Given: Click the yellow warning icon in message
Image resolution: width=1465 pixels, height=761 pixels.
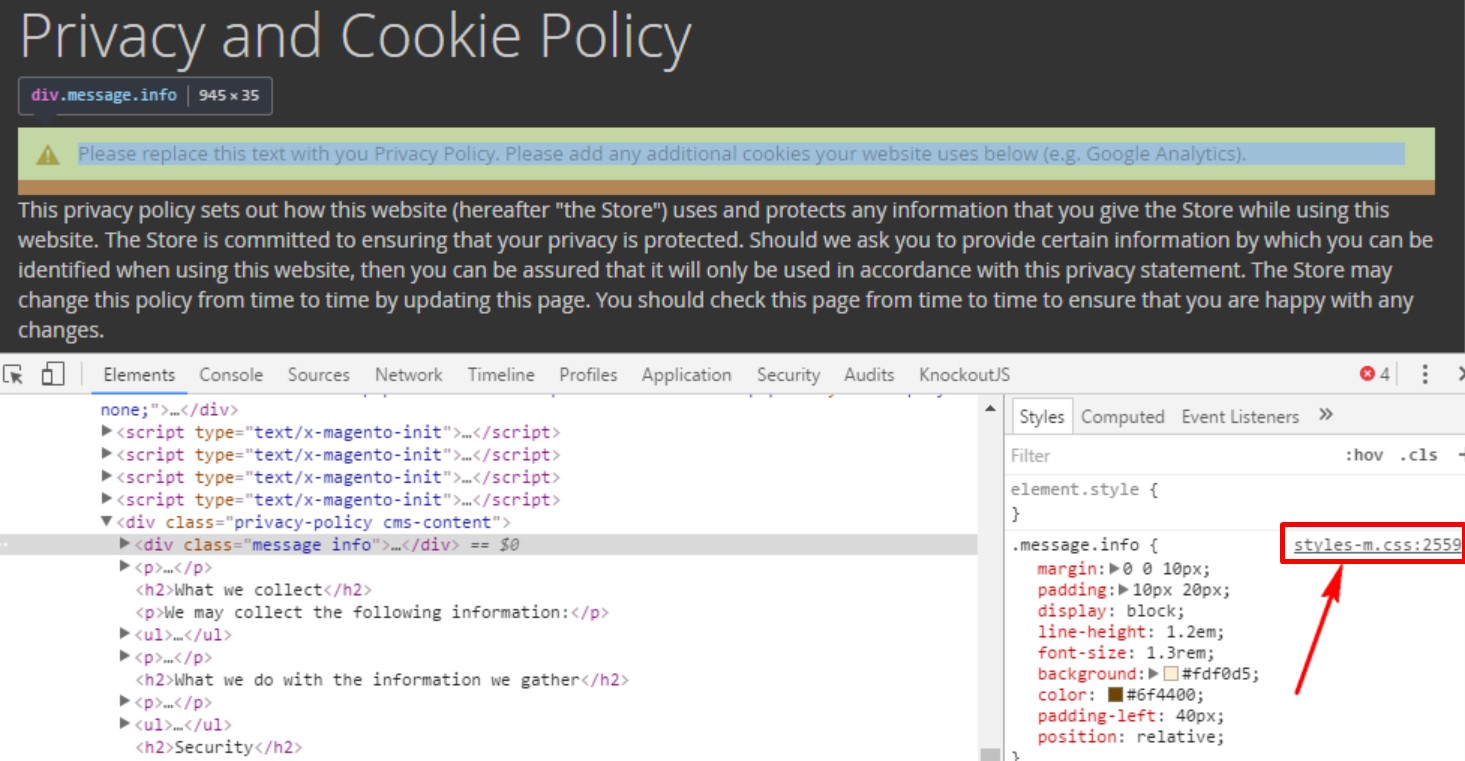Looking at the screenshot, I should click(x=48, y=155).
